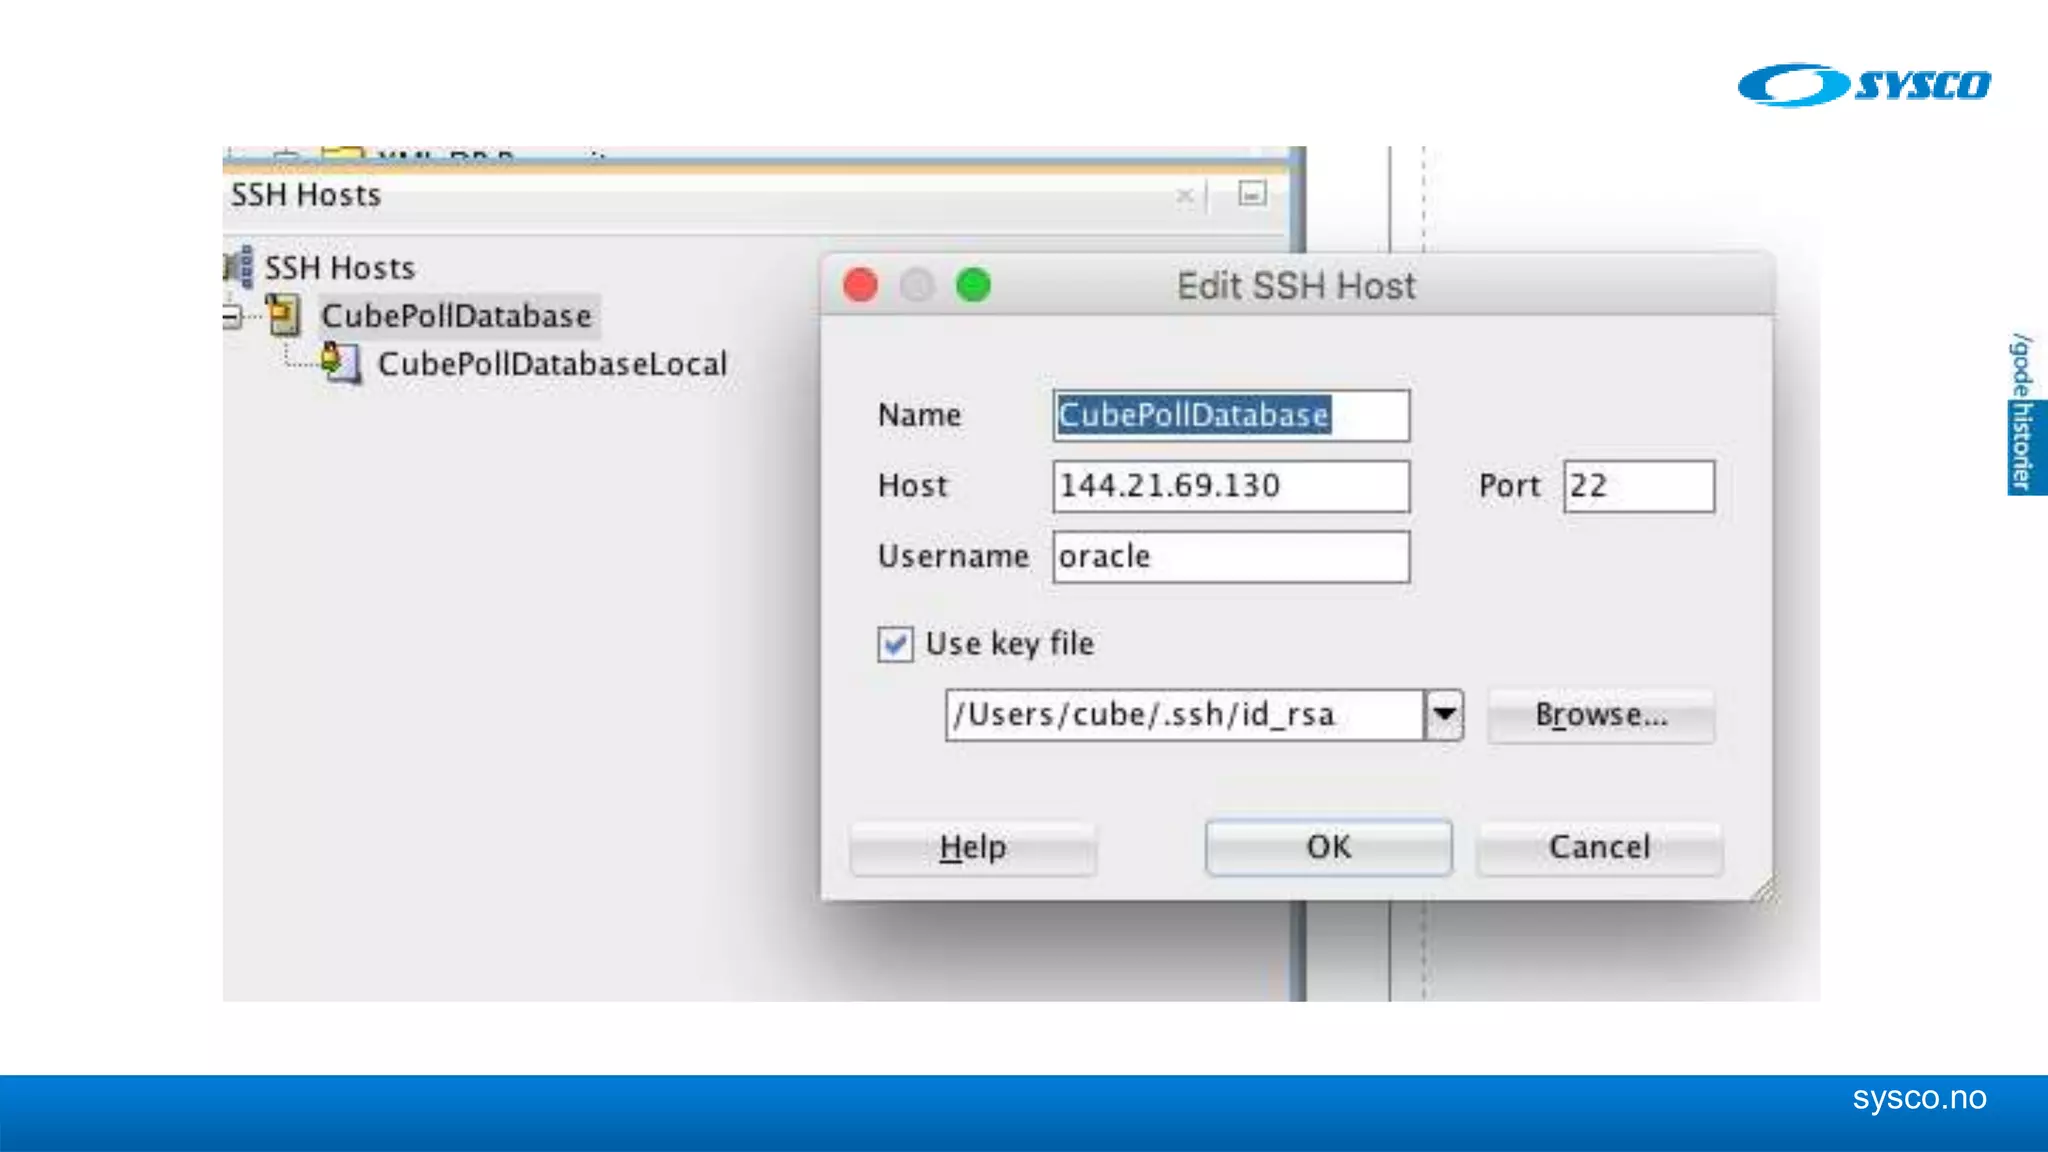Close Edit SSH Host with red button

[860, 286]
